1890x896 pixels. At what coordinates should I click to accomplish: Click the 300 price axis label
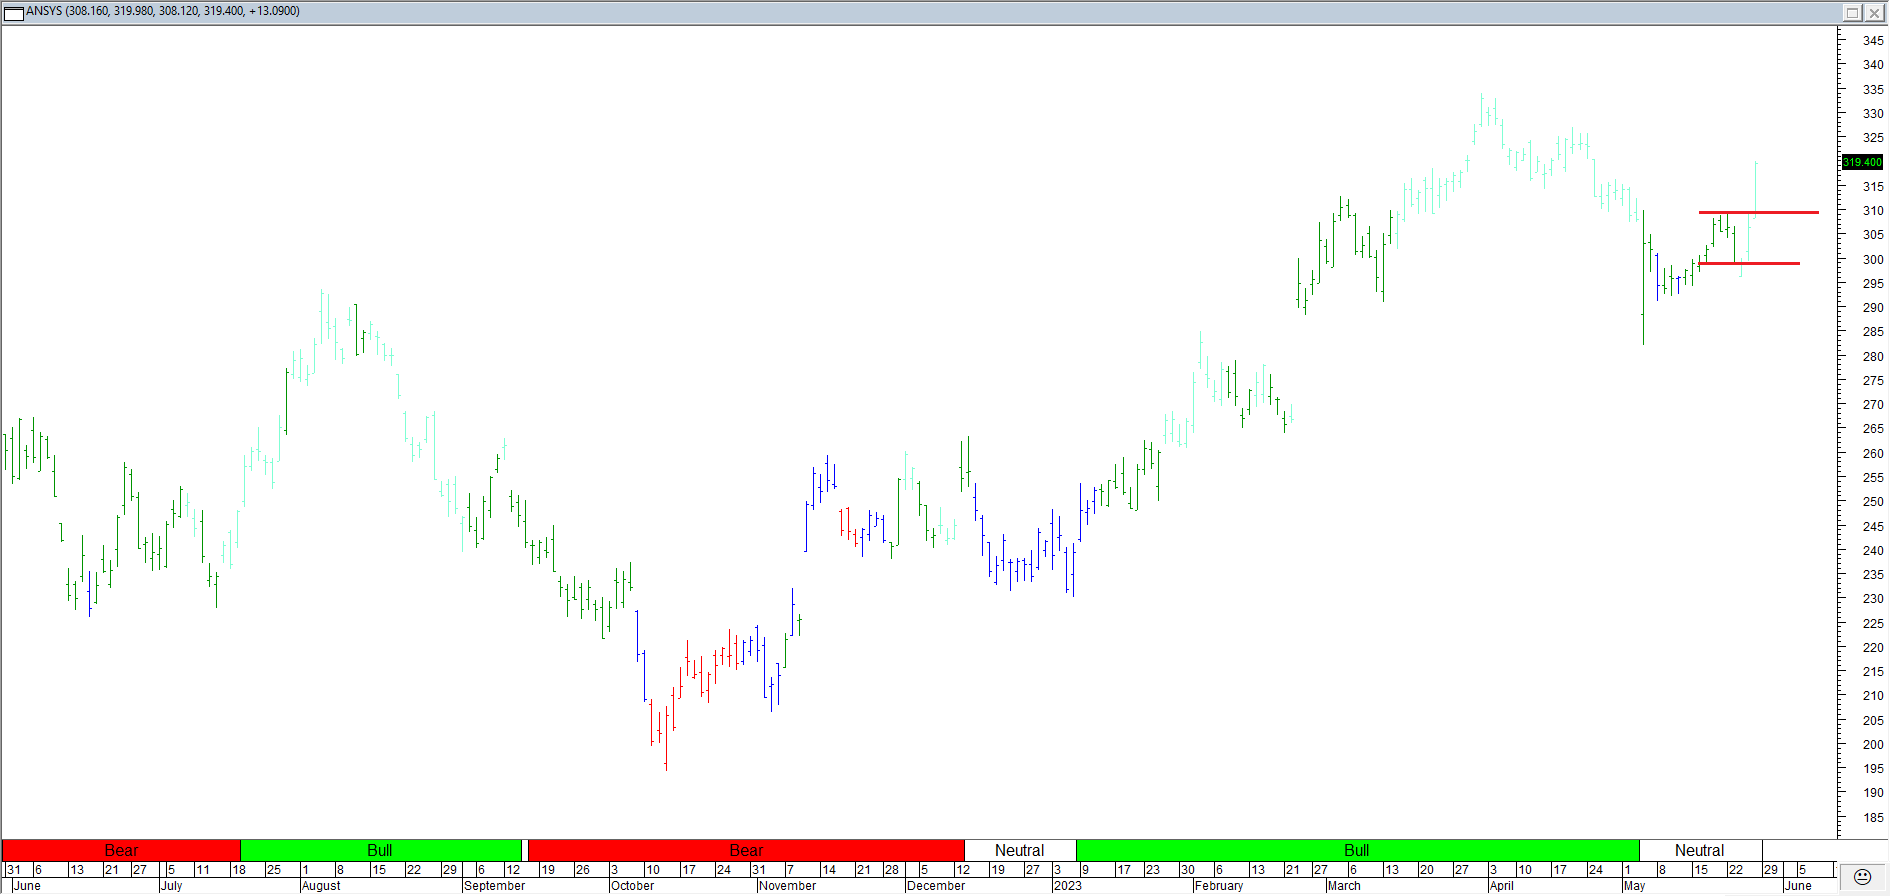[1873, 260]
